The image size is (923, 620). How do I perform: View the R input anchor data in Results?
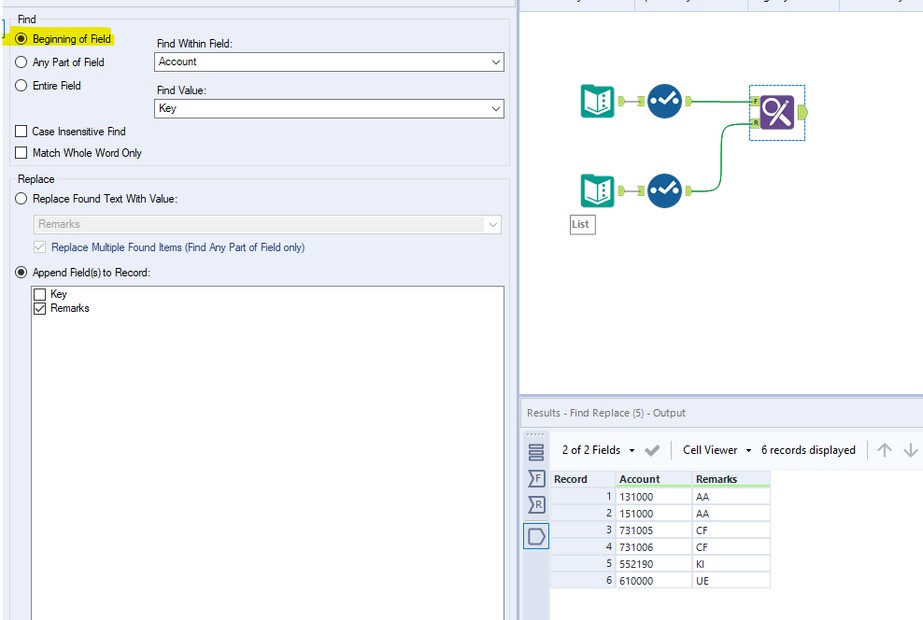click(x=536, y=505)
